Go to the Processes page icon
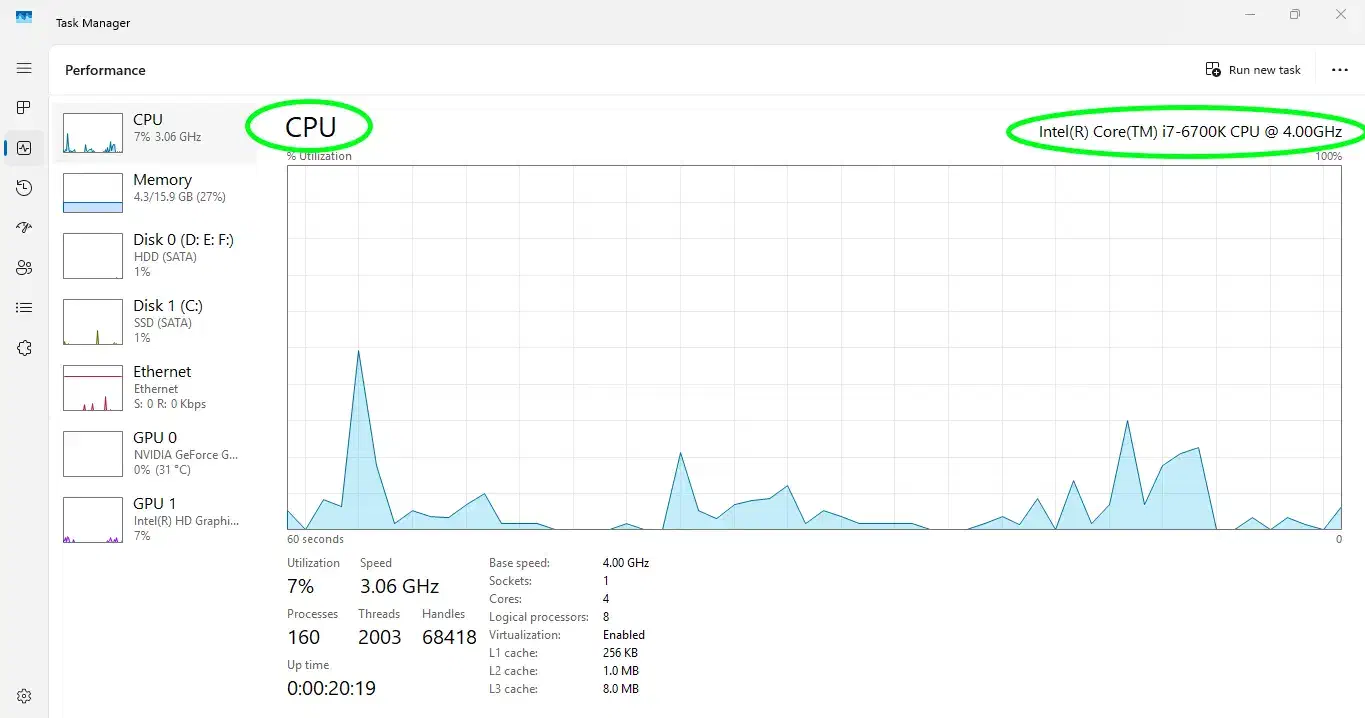Viewport: 1365px width, 718px height. (24, 108)
